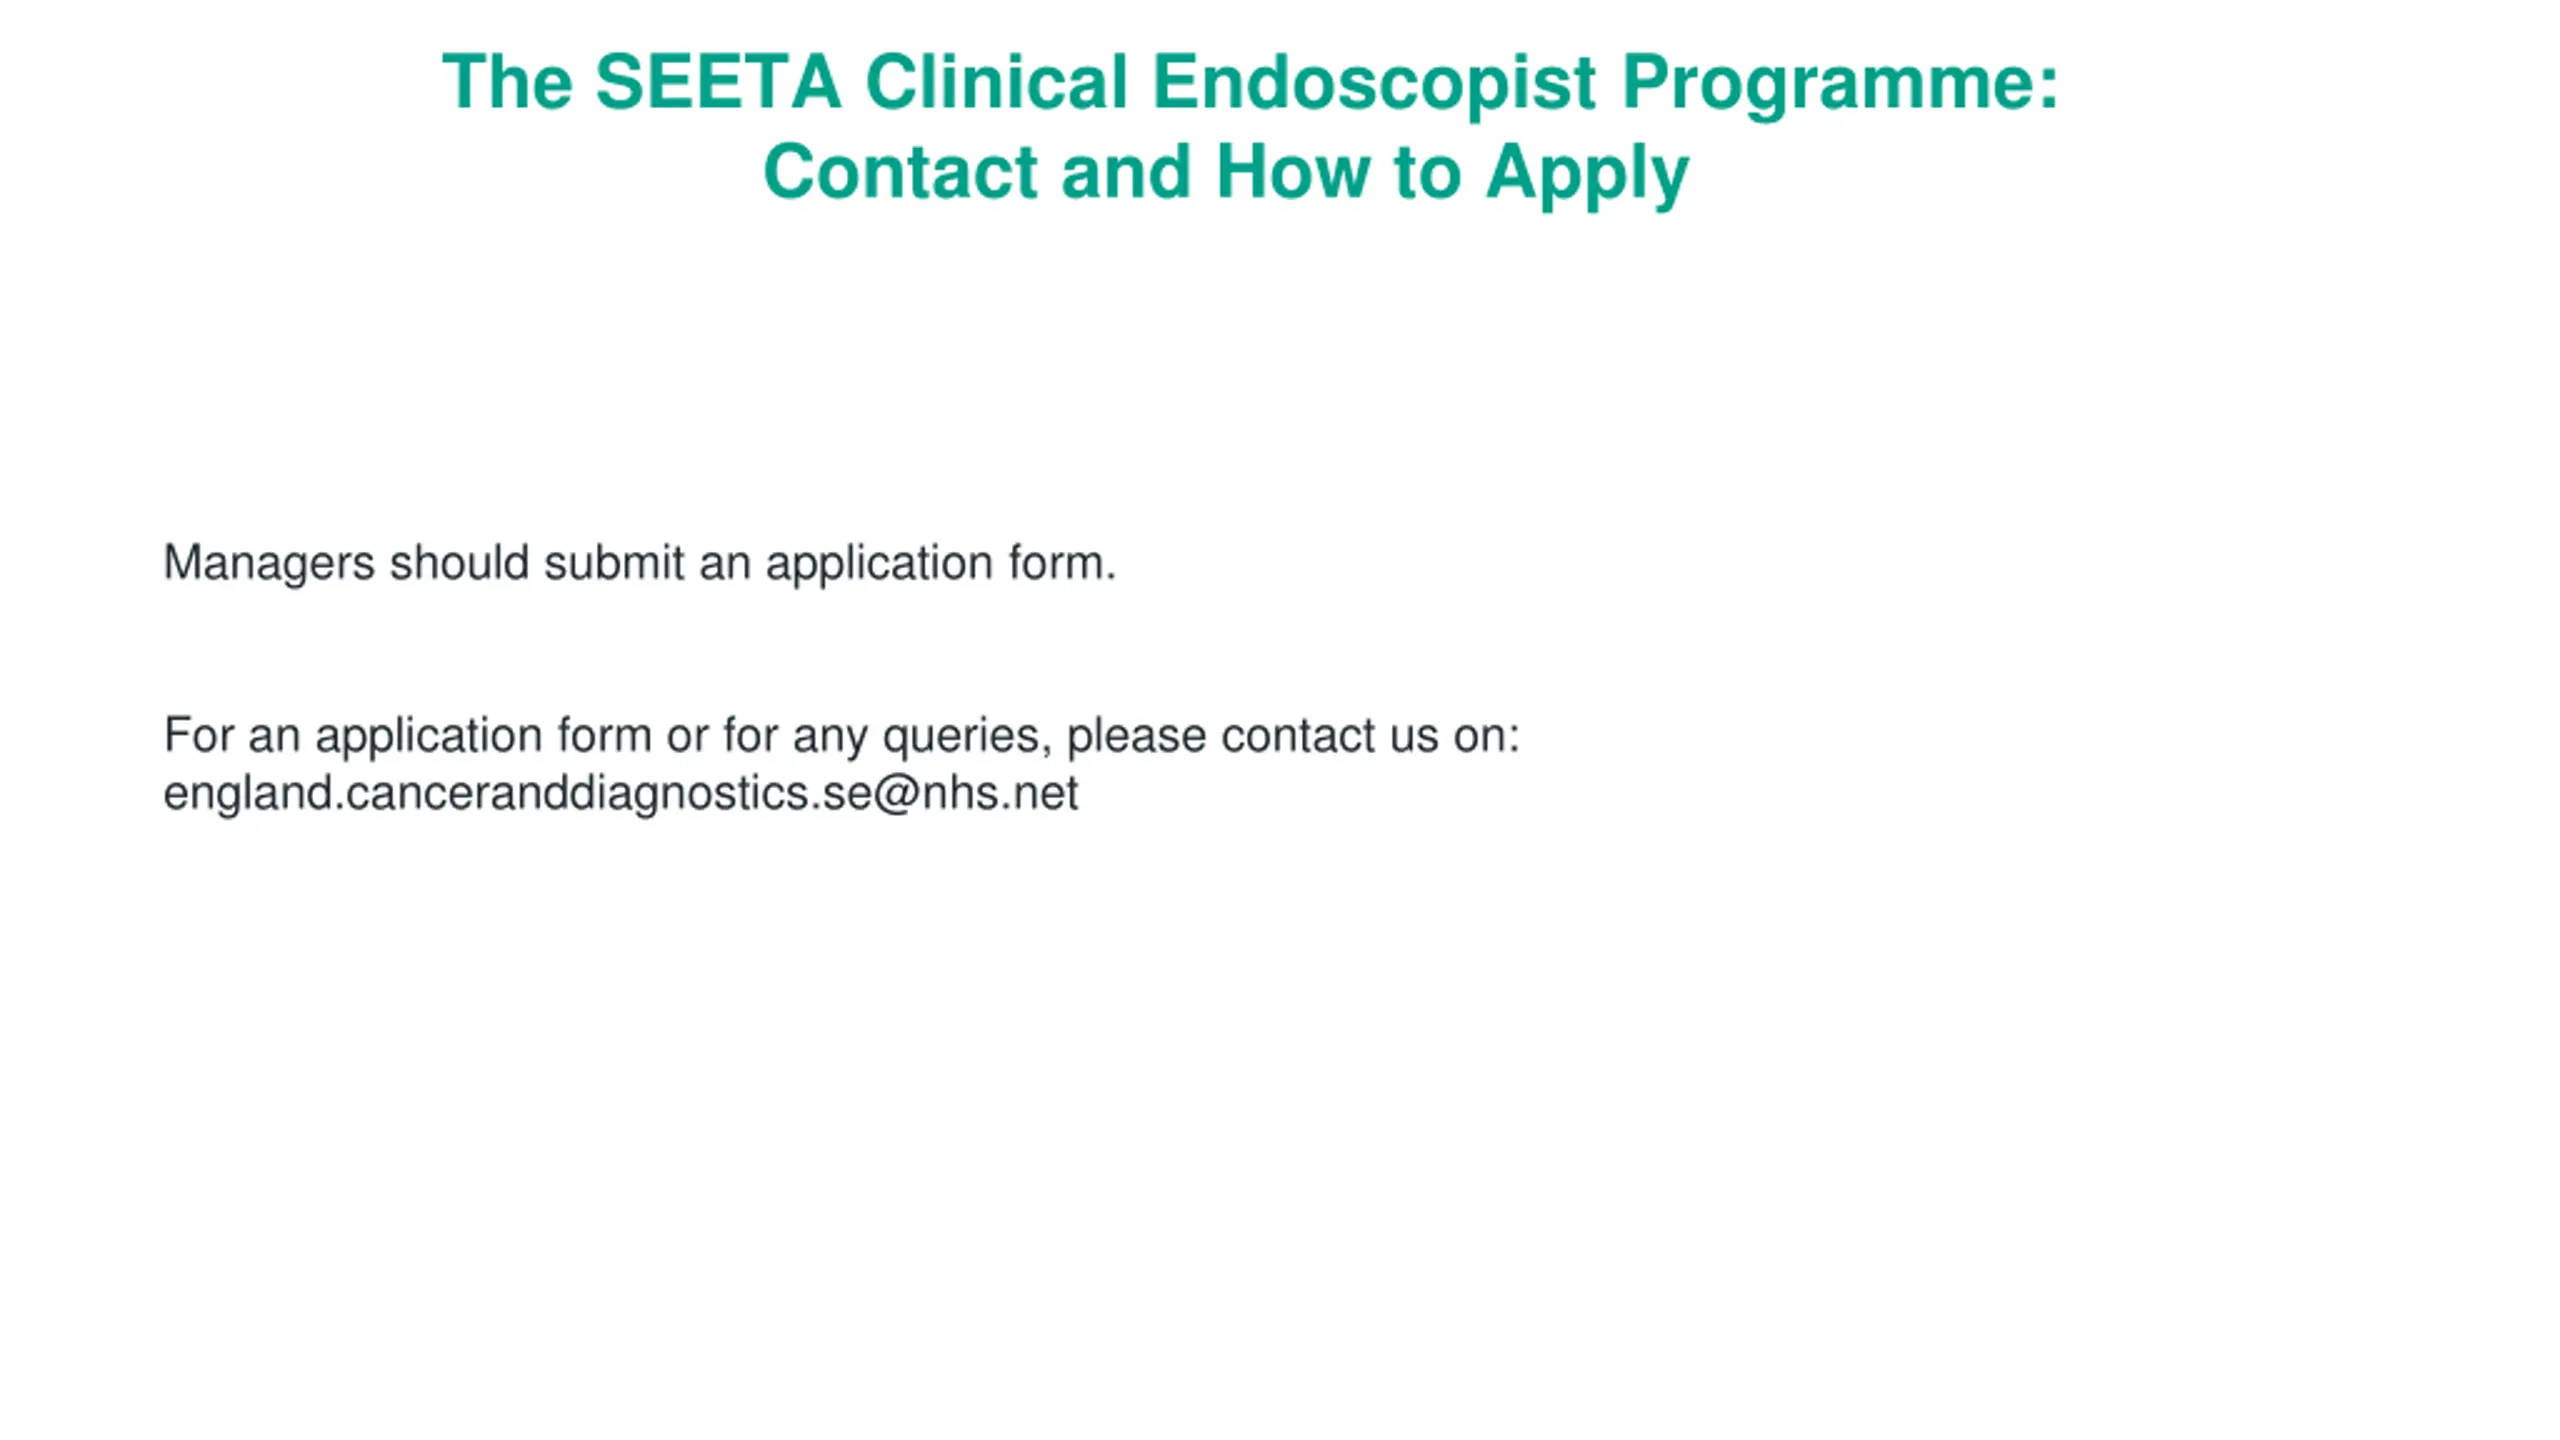2560x1440 pixels.
Task: Select the phrase please contact us on:
Action: point(1293,737)
